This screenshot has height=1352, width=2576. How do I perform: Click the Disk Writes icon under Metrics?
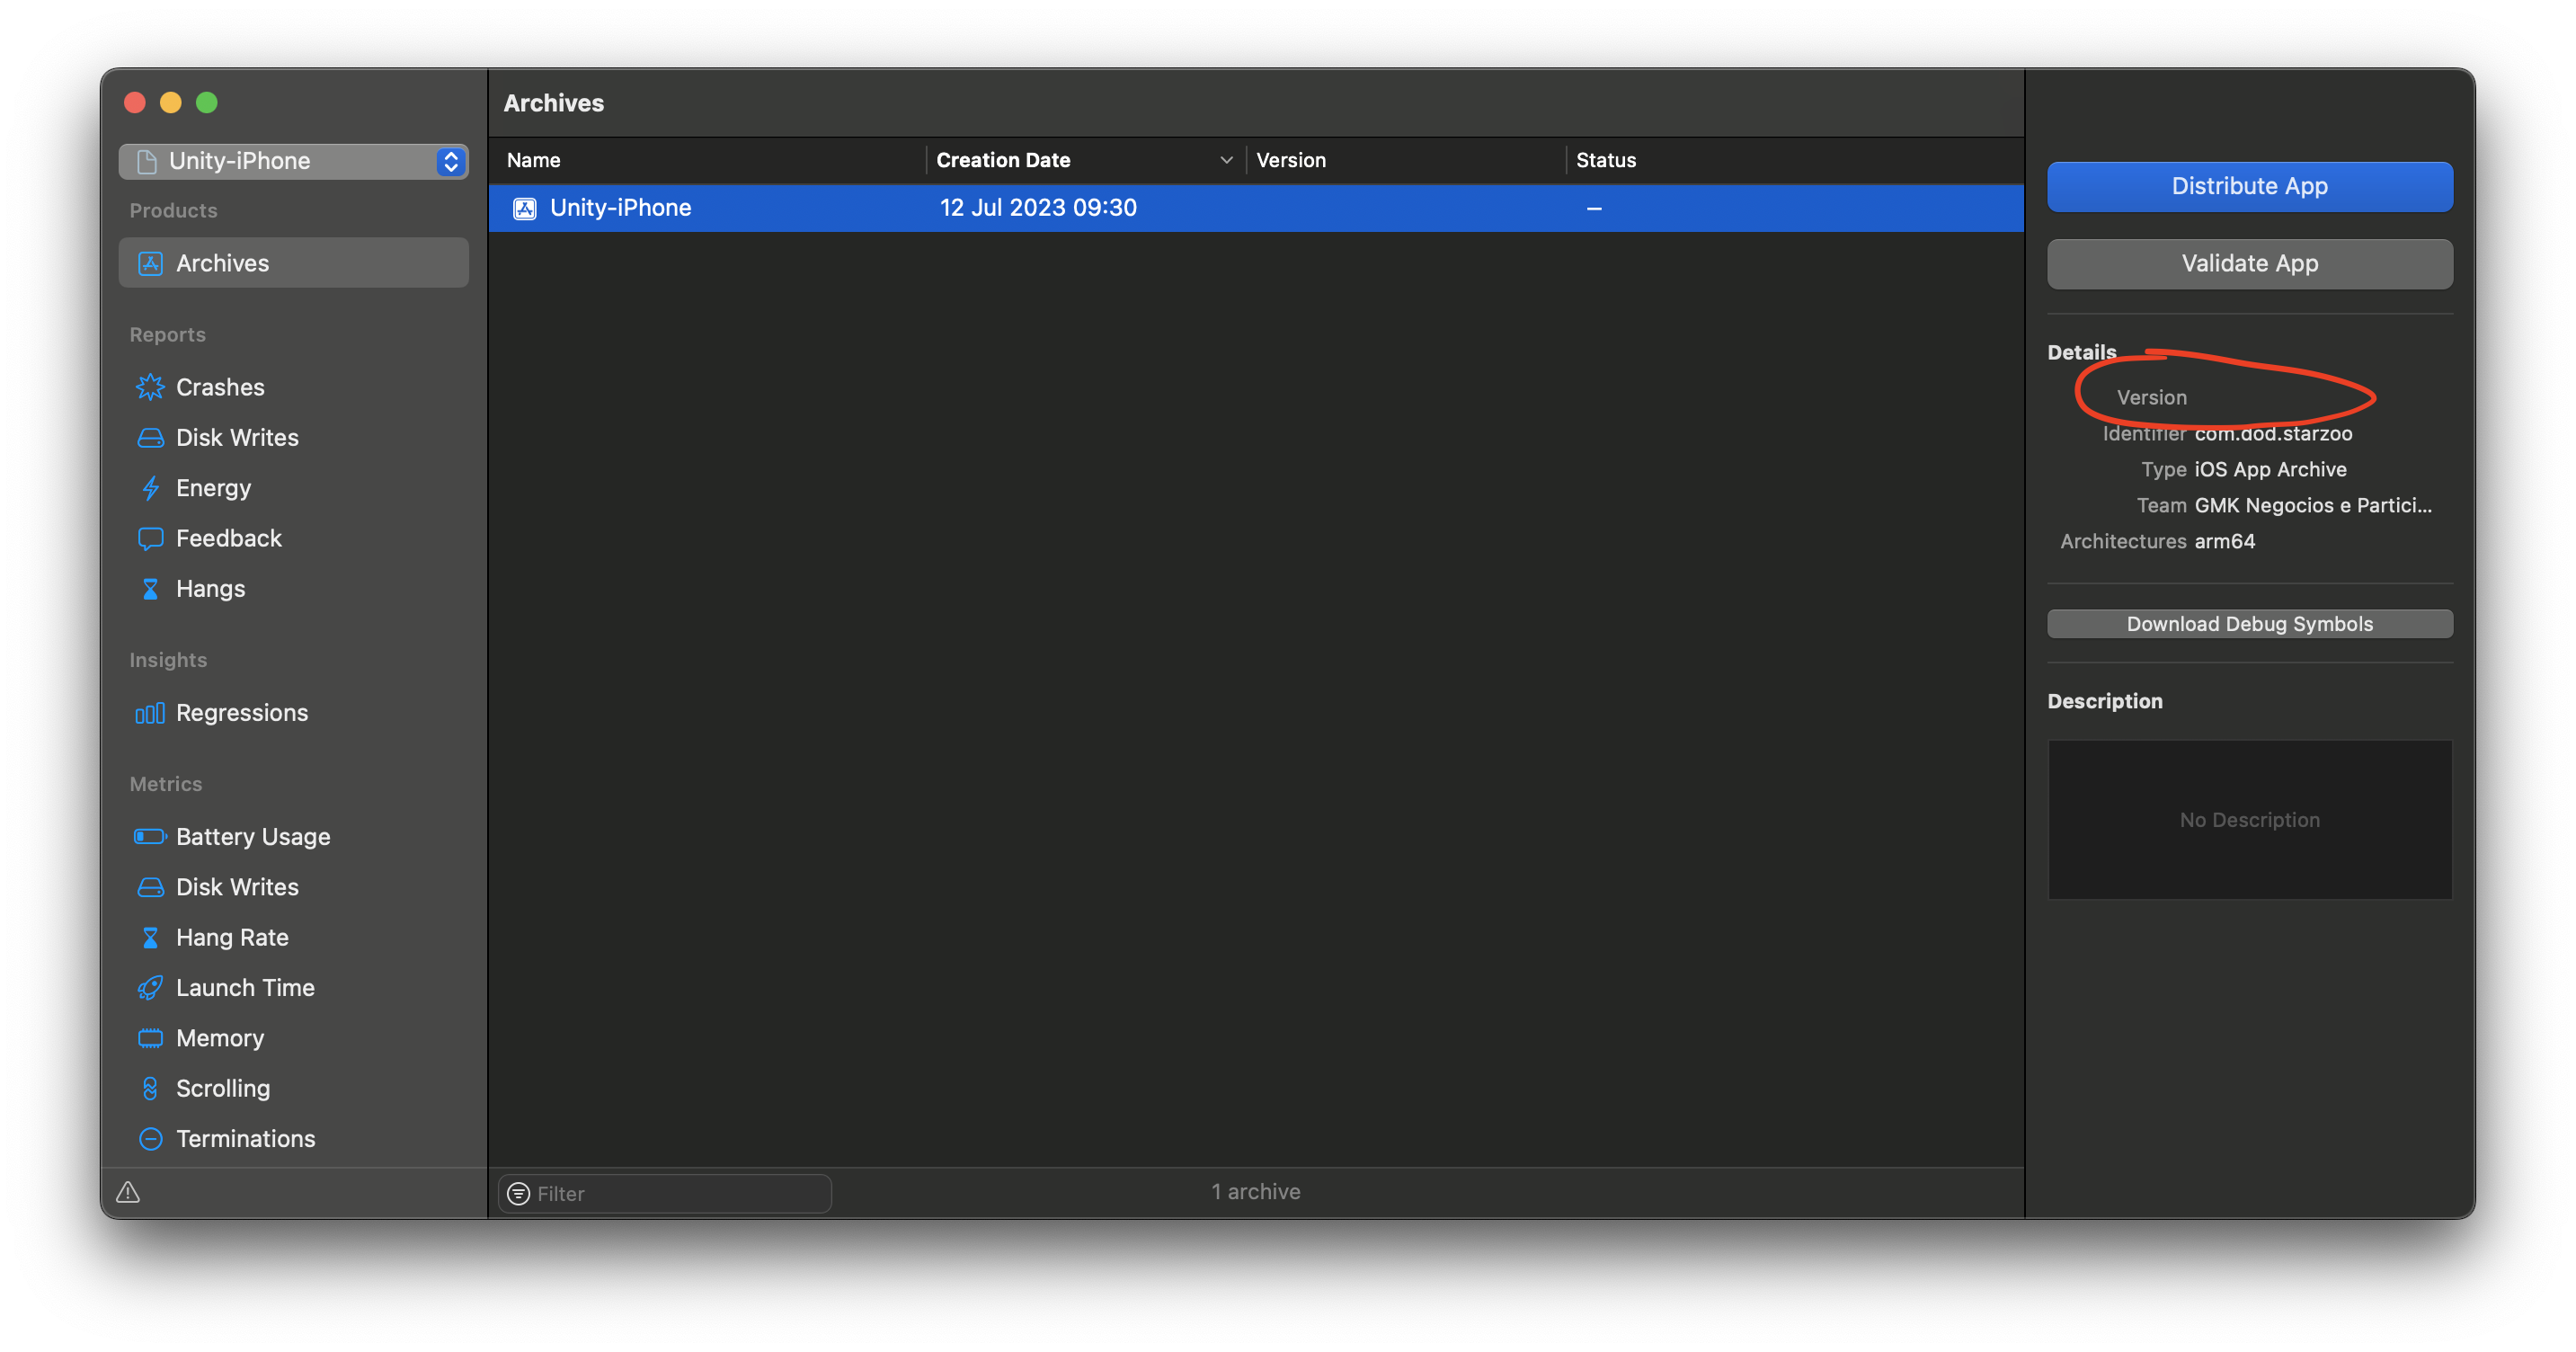[x=150, y=887]
